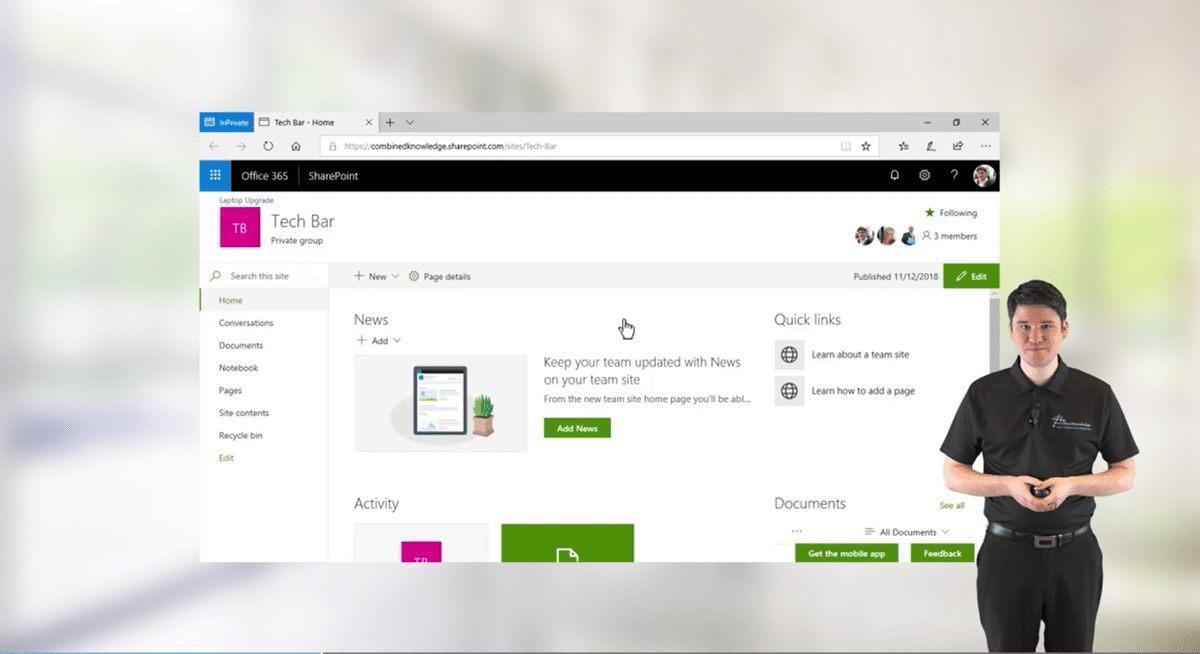This screenshot has width=1200, height=654.
Task: Open the See all link under Documents
Action: coord(951,505)
